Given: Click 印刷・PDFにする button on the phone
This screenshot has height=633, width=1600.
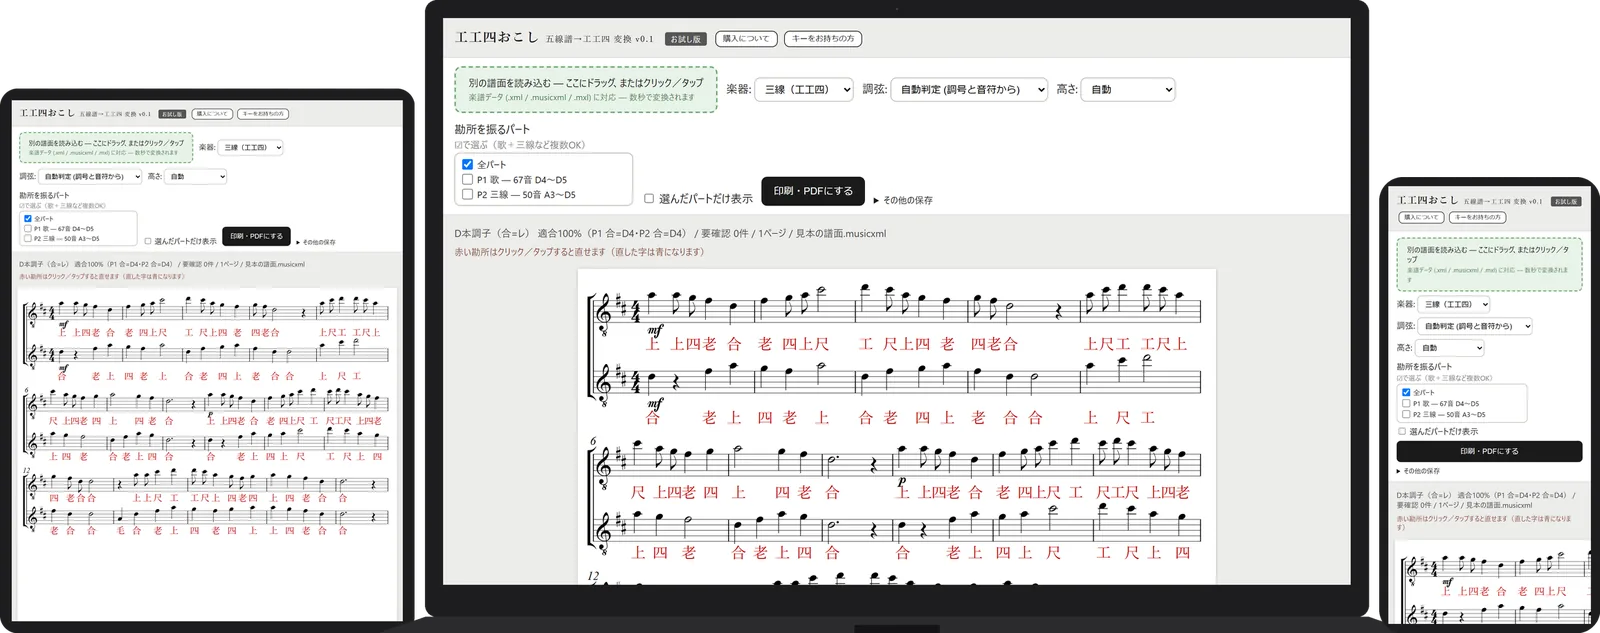Looking at the screenshot, I should point(1489,451).
